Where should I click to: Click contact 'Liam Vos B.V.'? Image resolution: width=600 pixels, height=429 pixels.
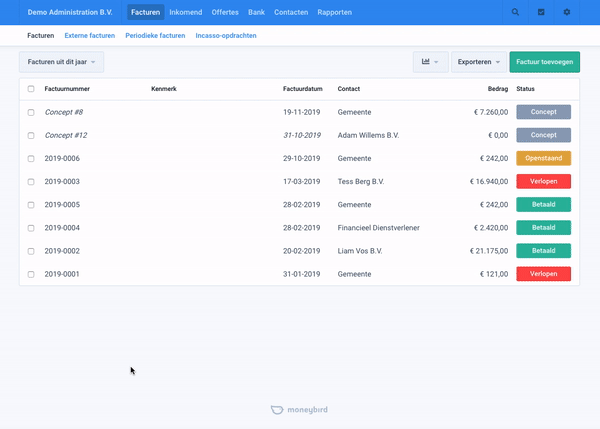360,251
